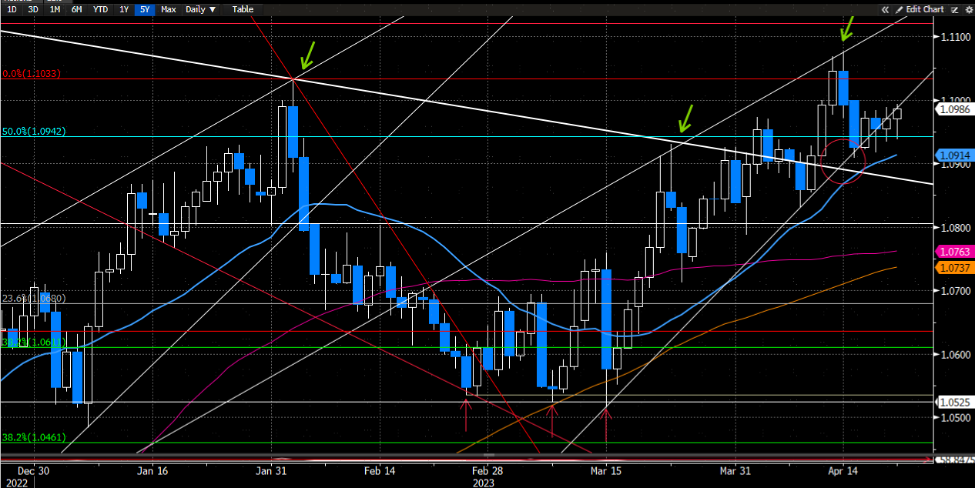Click the Feb 14 date axis label

pos(380,470)
